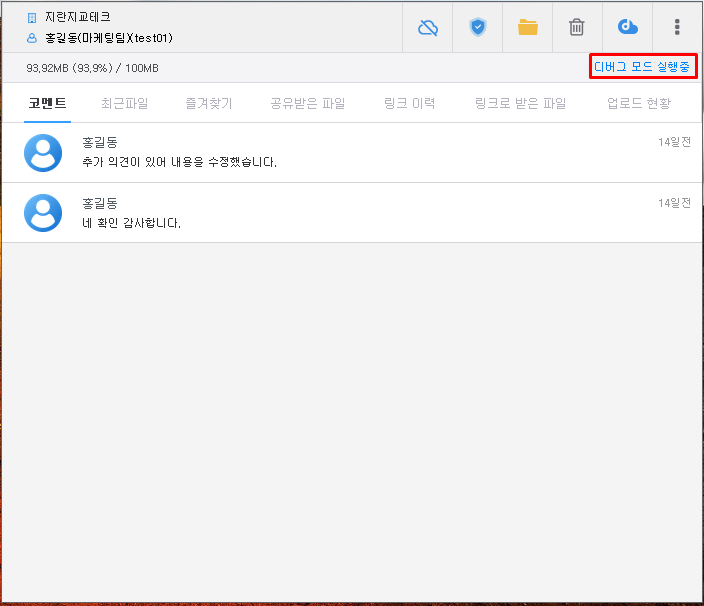Screen dimensions: 704x606
Task: Click the building icon beside 지란지교테크
Action: tap(32, 17)
